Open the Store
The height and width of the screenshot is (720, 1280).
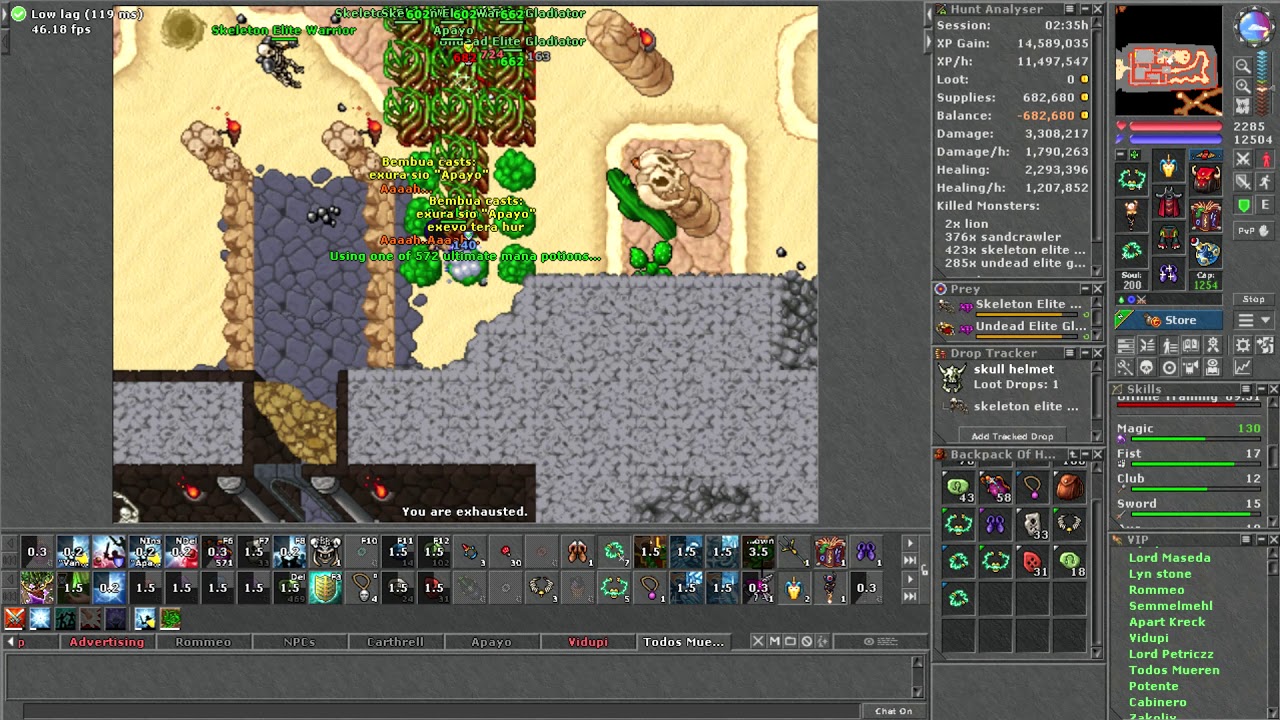pos(1168,320)
